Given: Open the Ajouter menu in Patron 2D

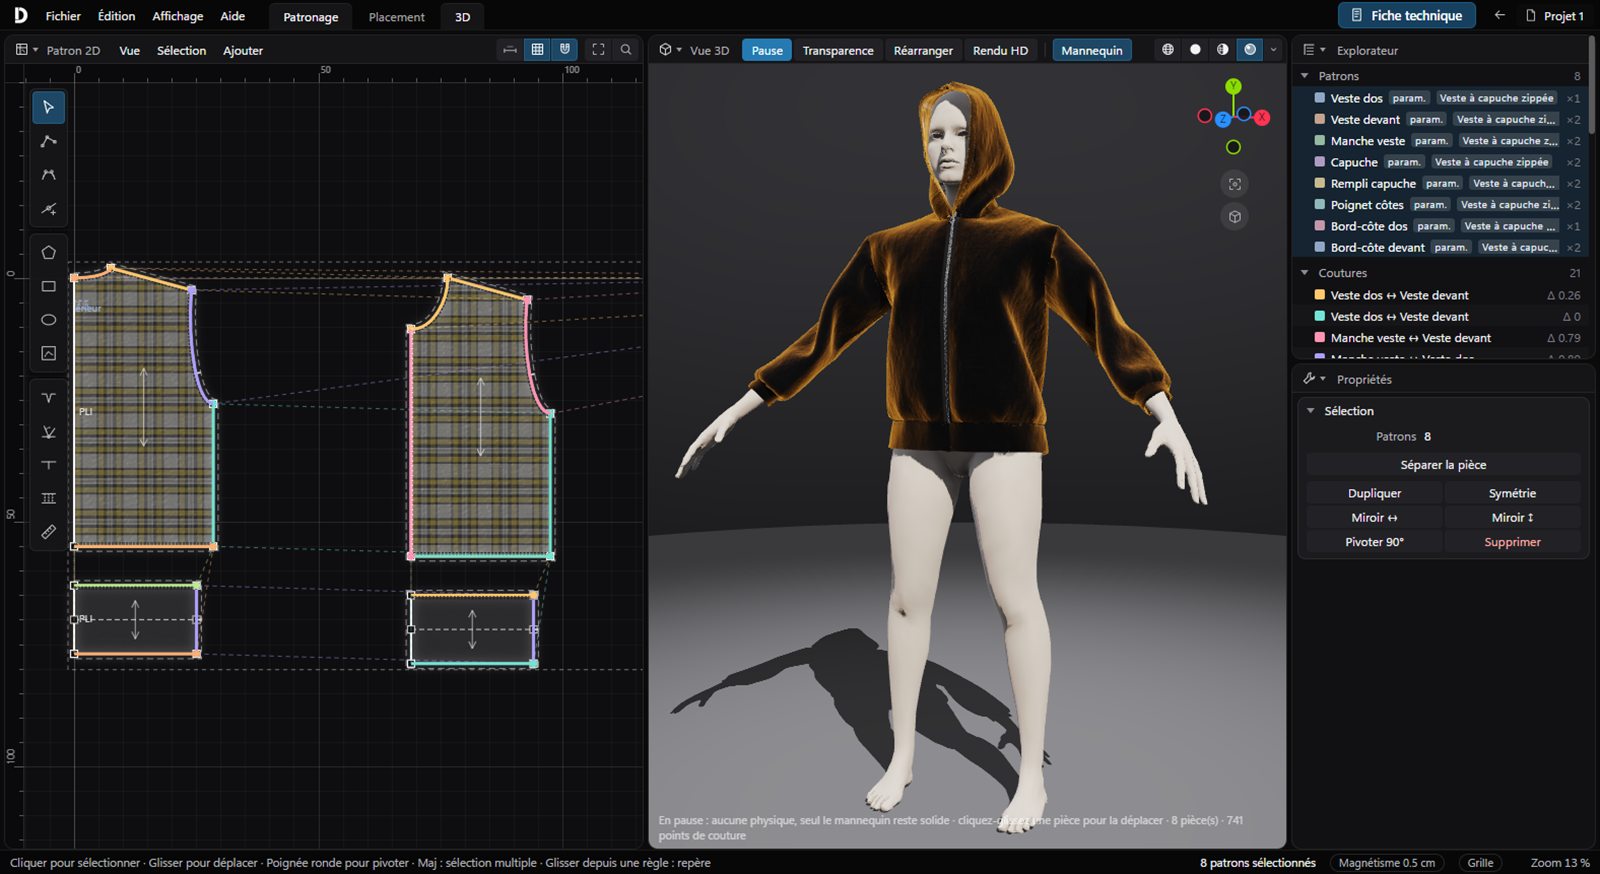Looking at the screenshot, I should click(x=243, y=50).
